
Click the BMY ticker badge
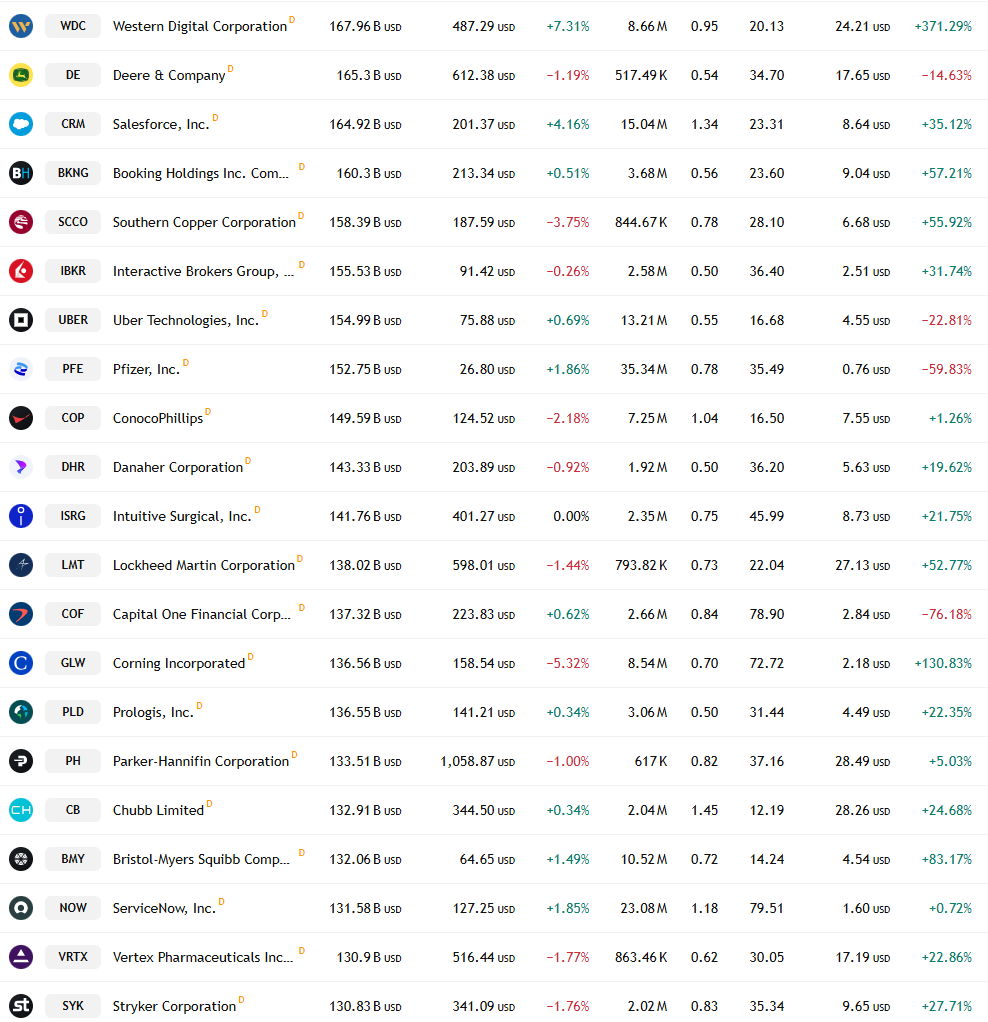(73, 859)
